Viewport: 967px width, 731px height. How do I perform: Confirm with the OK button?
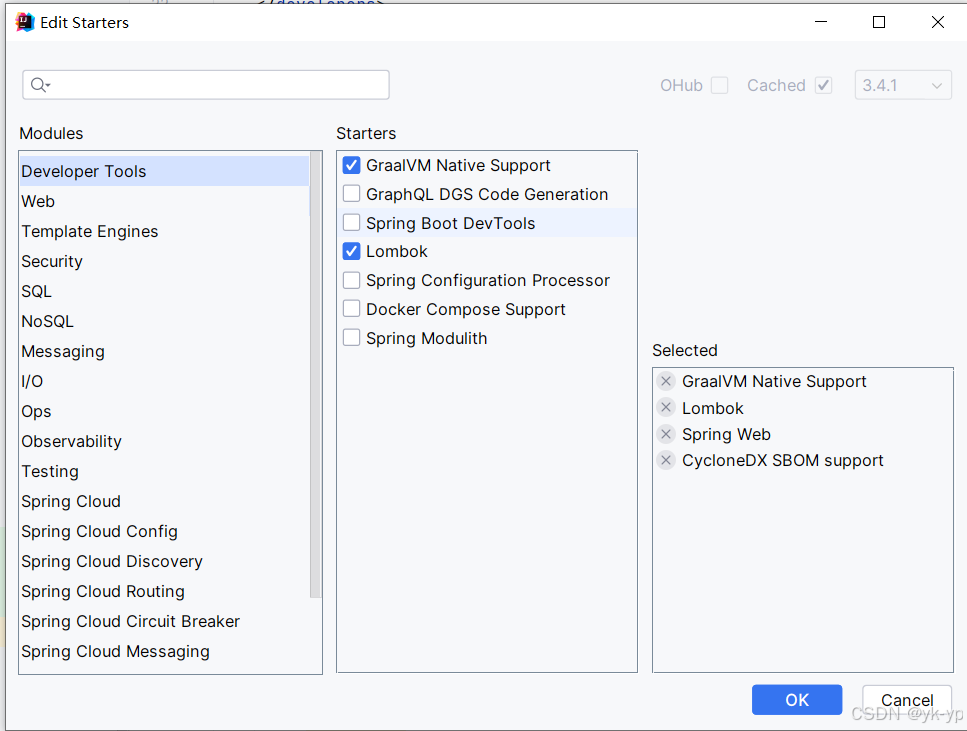coord(797,700)
